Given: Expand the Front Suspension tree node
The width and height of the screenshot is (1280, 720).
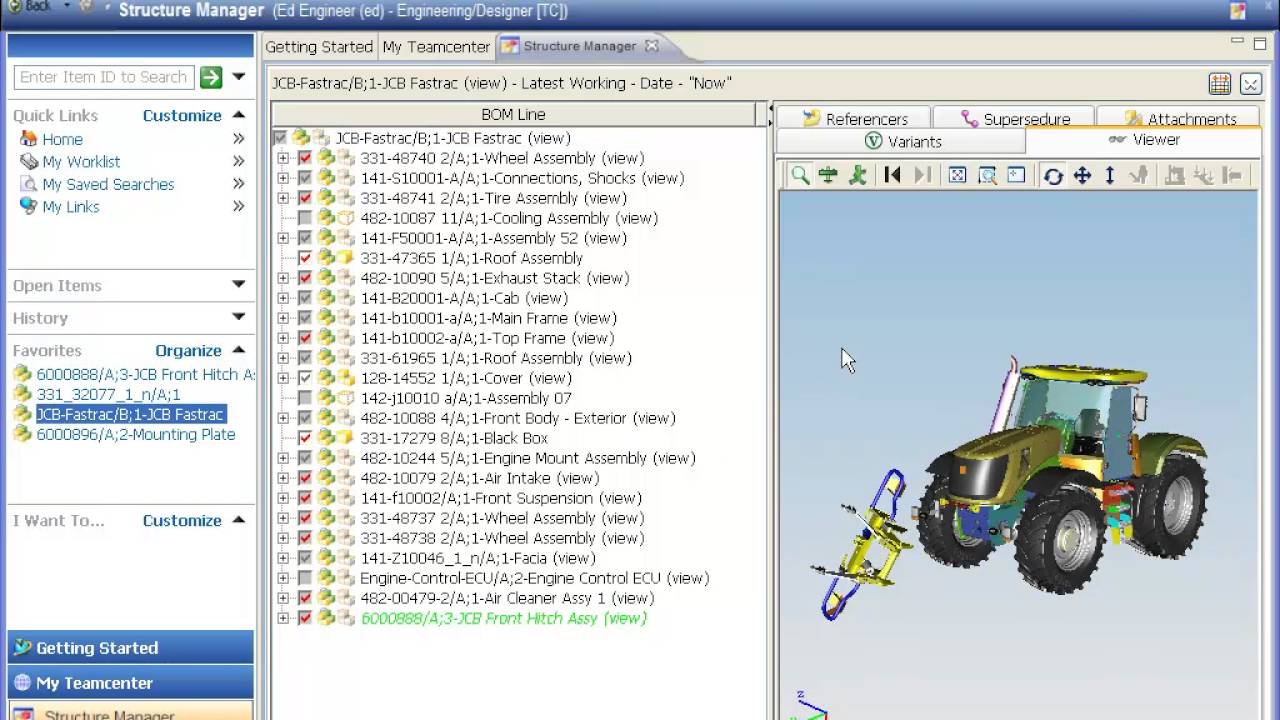Looking at the screenshot, I should point(283,498).
